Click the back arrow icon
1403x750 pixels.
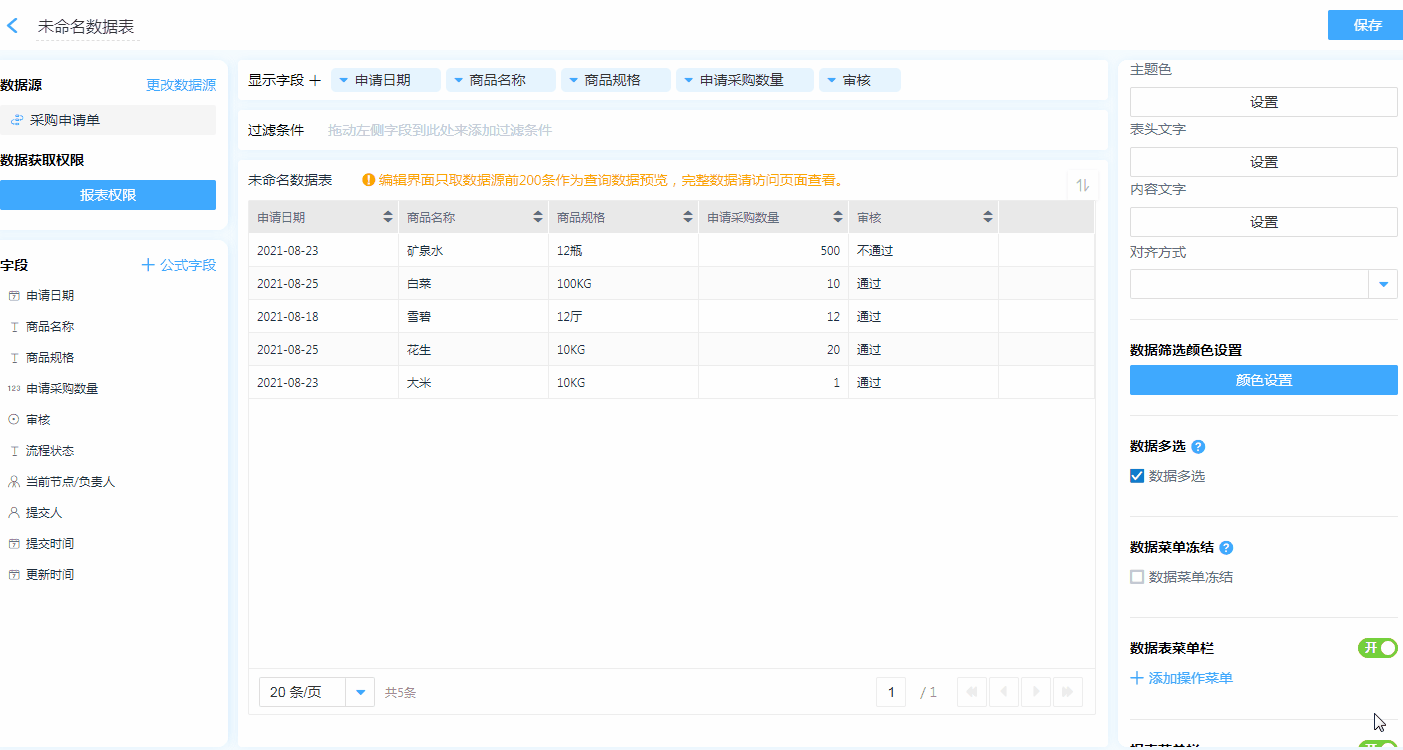13,26
